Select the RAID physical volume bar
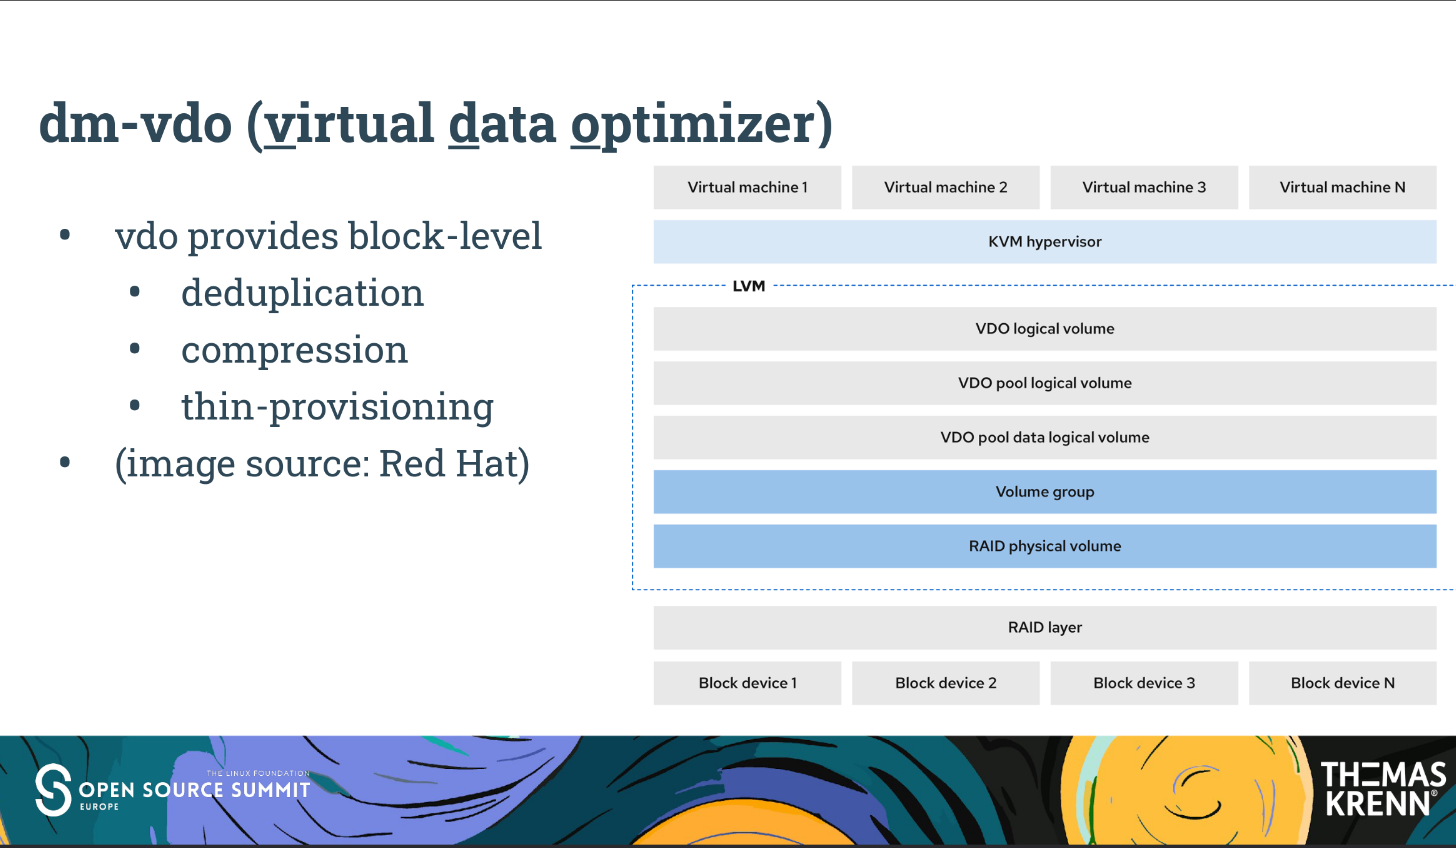The height and width of the screenshot is (848, 1456). (x=1044, y=546)
